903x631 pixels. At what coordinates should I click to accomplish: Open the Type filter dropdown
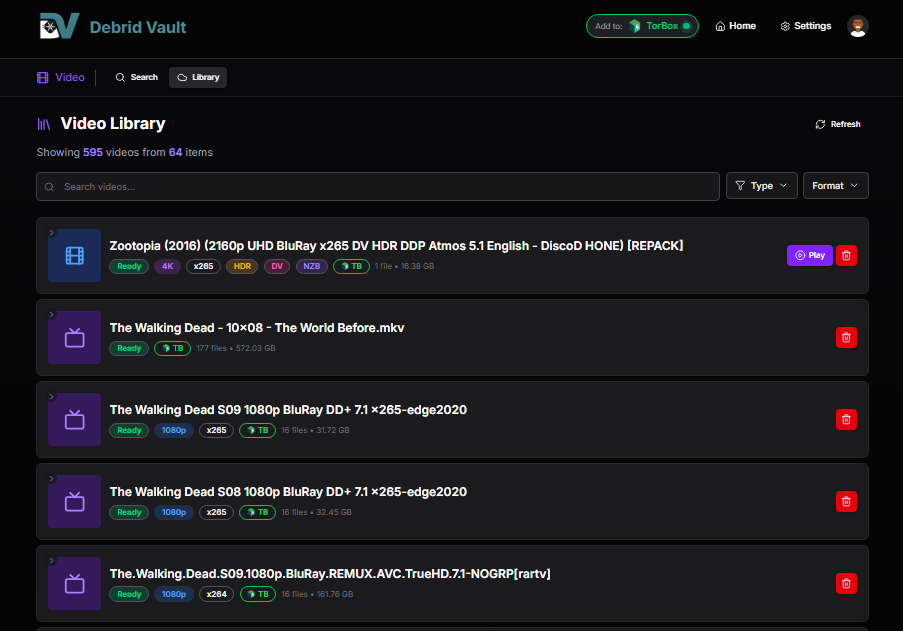coord(761,185)
